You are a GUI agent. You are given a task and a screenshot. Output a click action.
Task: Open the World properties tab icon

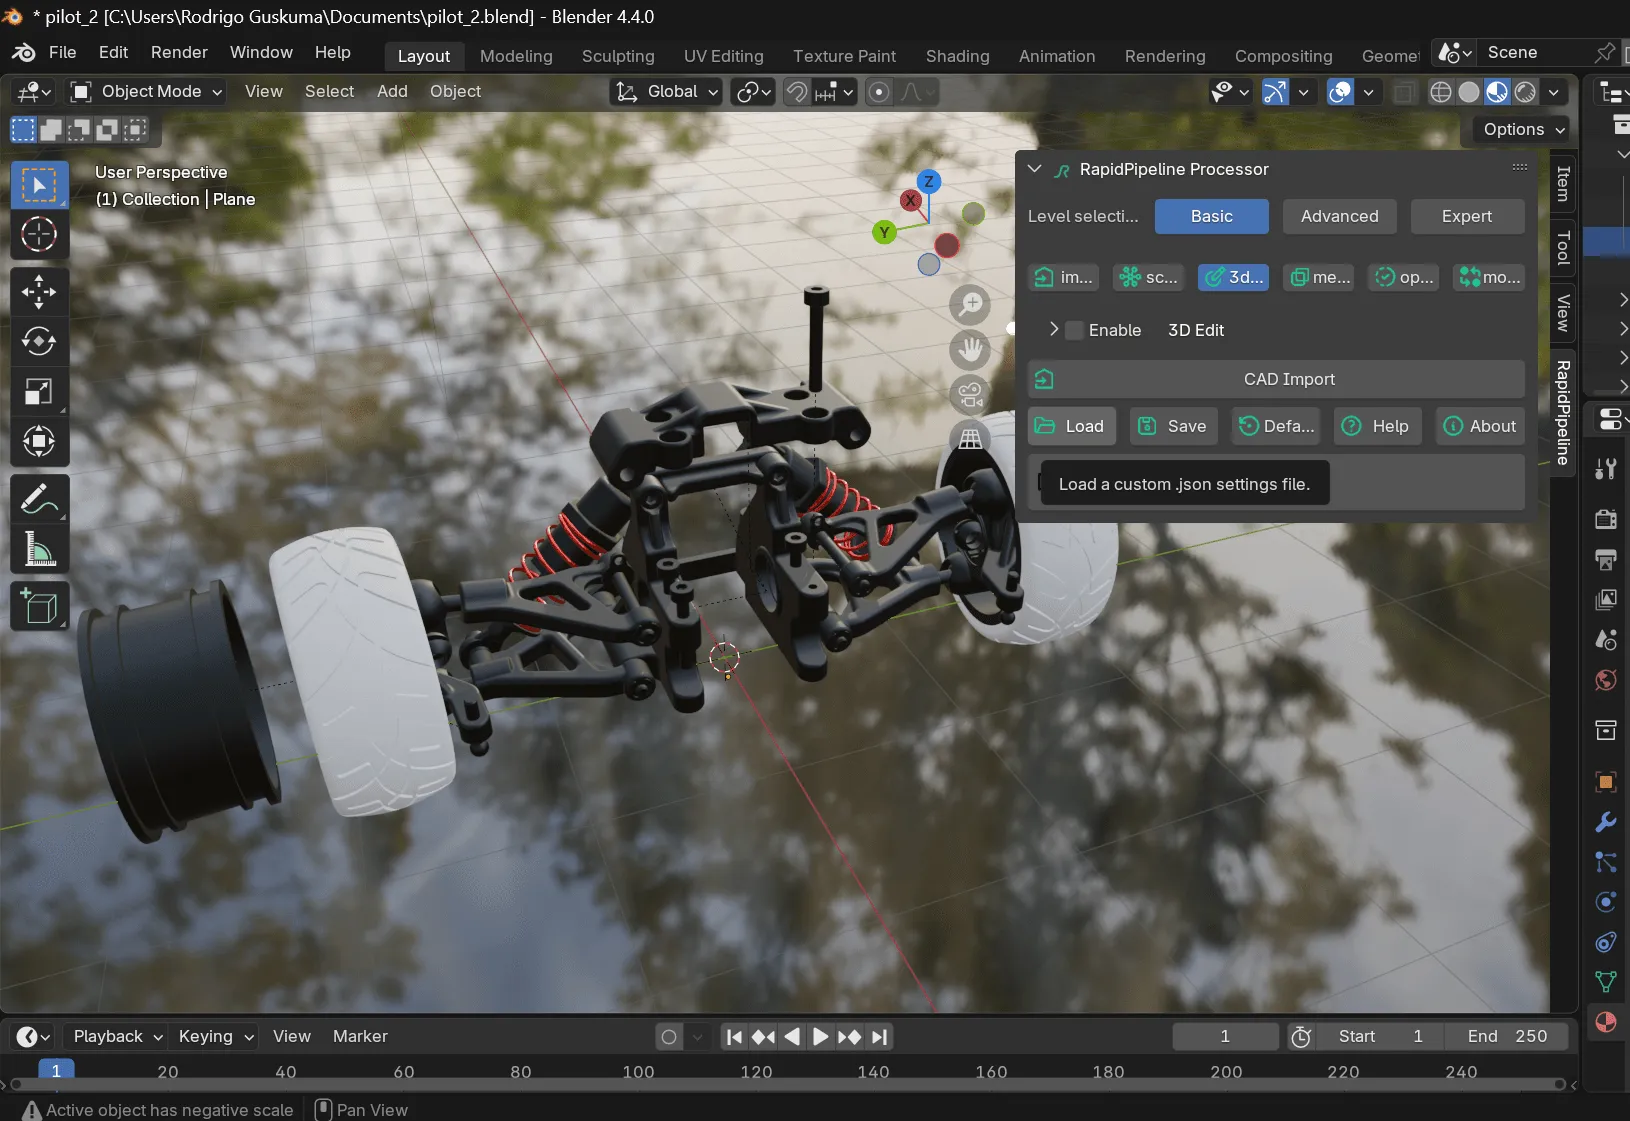pyautogui.click(x=1606, y=680)
